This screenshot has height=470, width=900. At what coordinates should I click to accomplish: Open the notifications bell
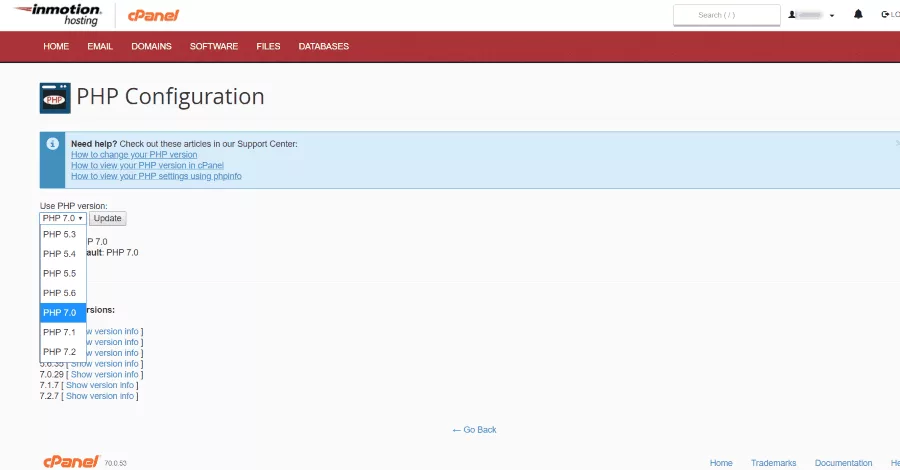click(x=858, y=14)
